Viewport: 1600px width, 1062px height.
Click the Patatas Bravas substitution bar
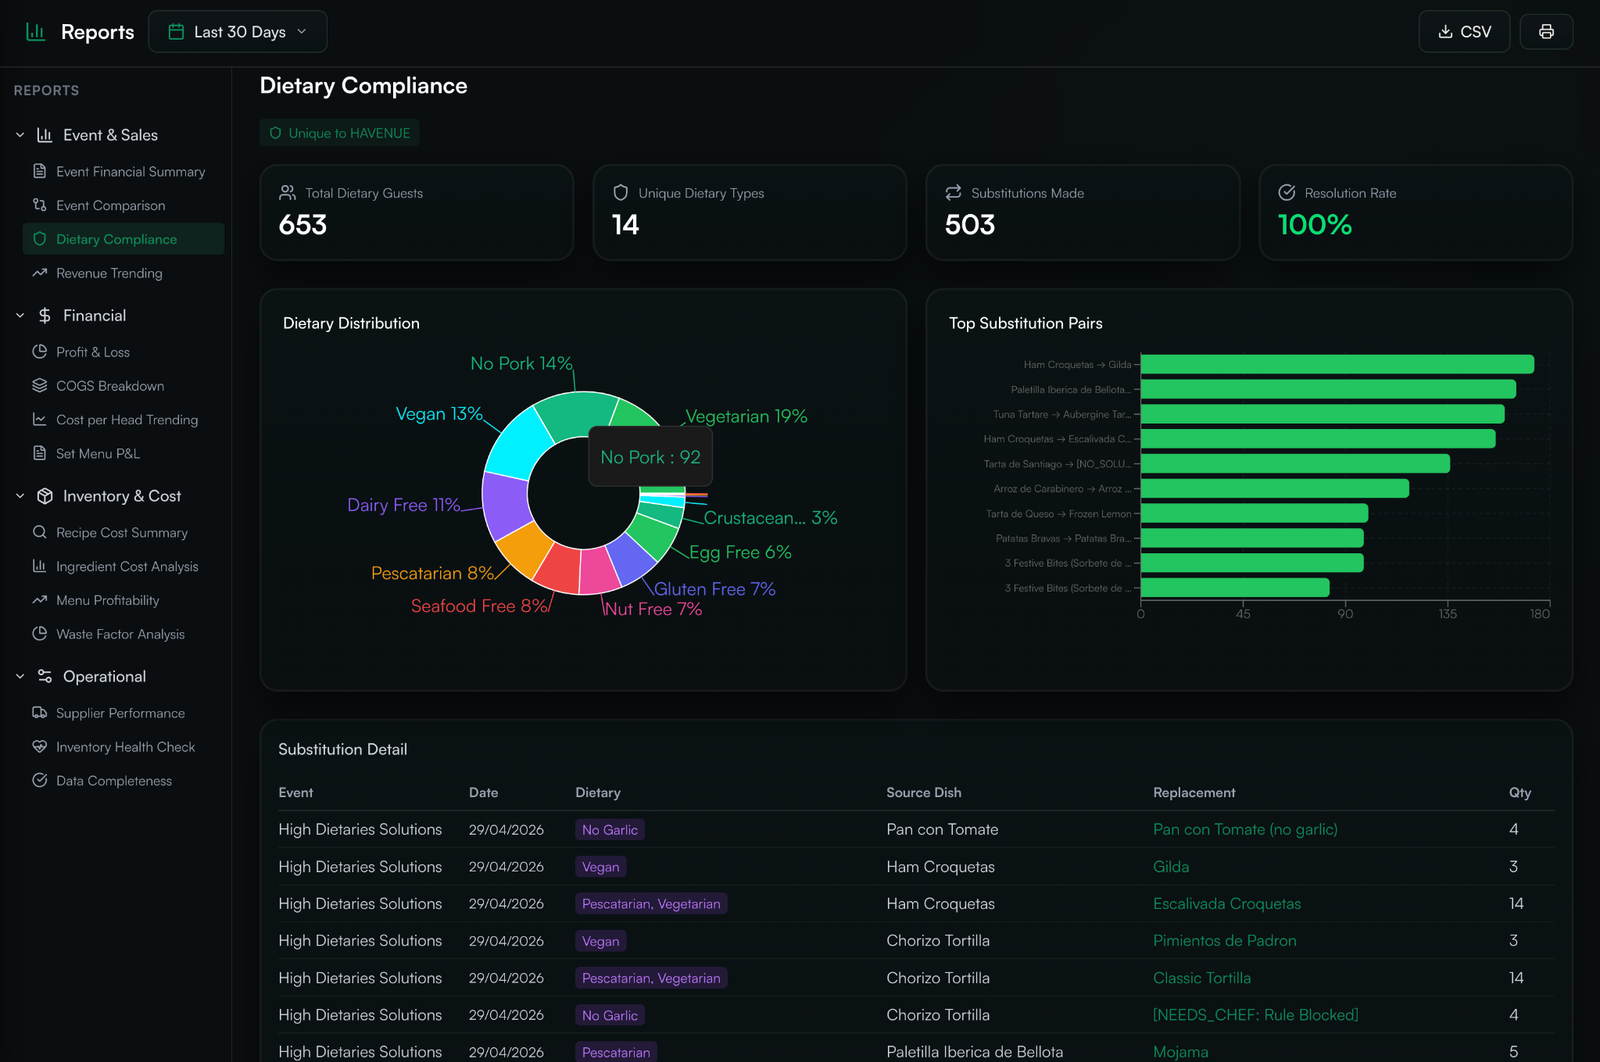click(x=1252, y=538)
